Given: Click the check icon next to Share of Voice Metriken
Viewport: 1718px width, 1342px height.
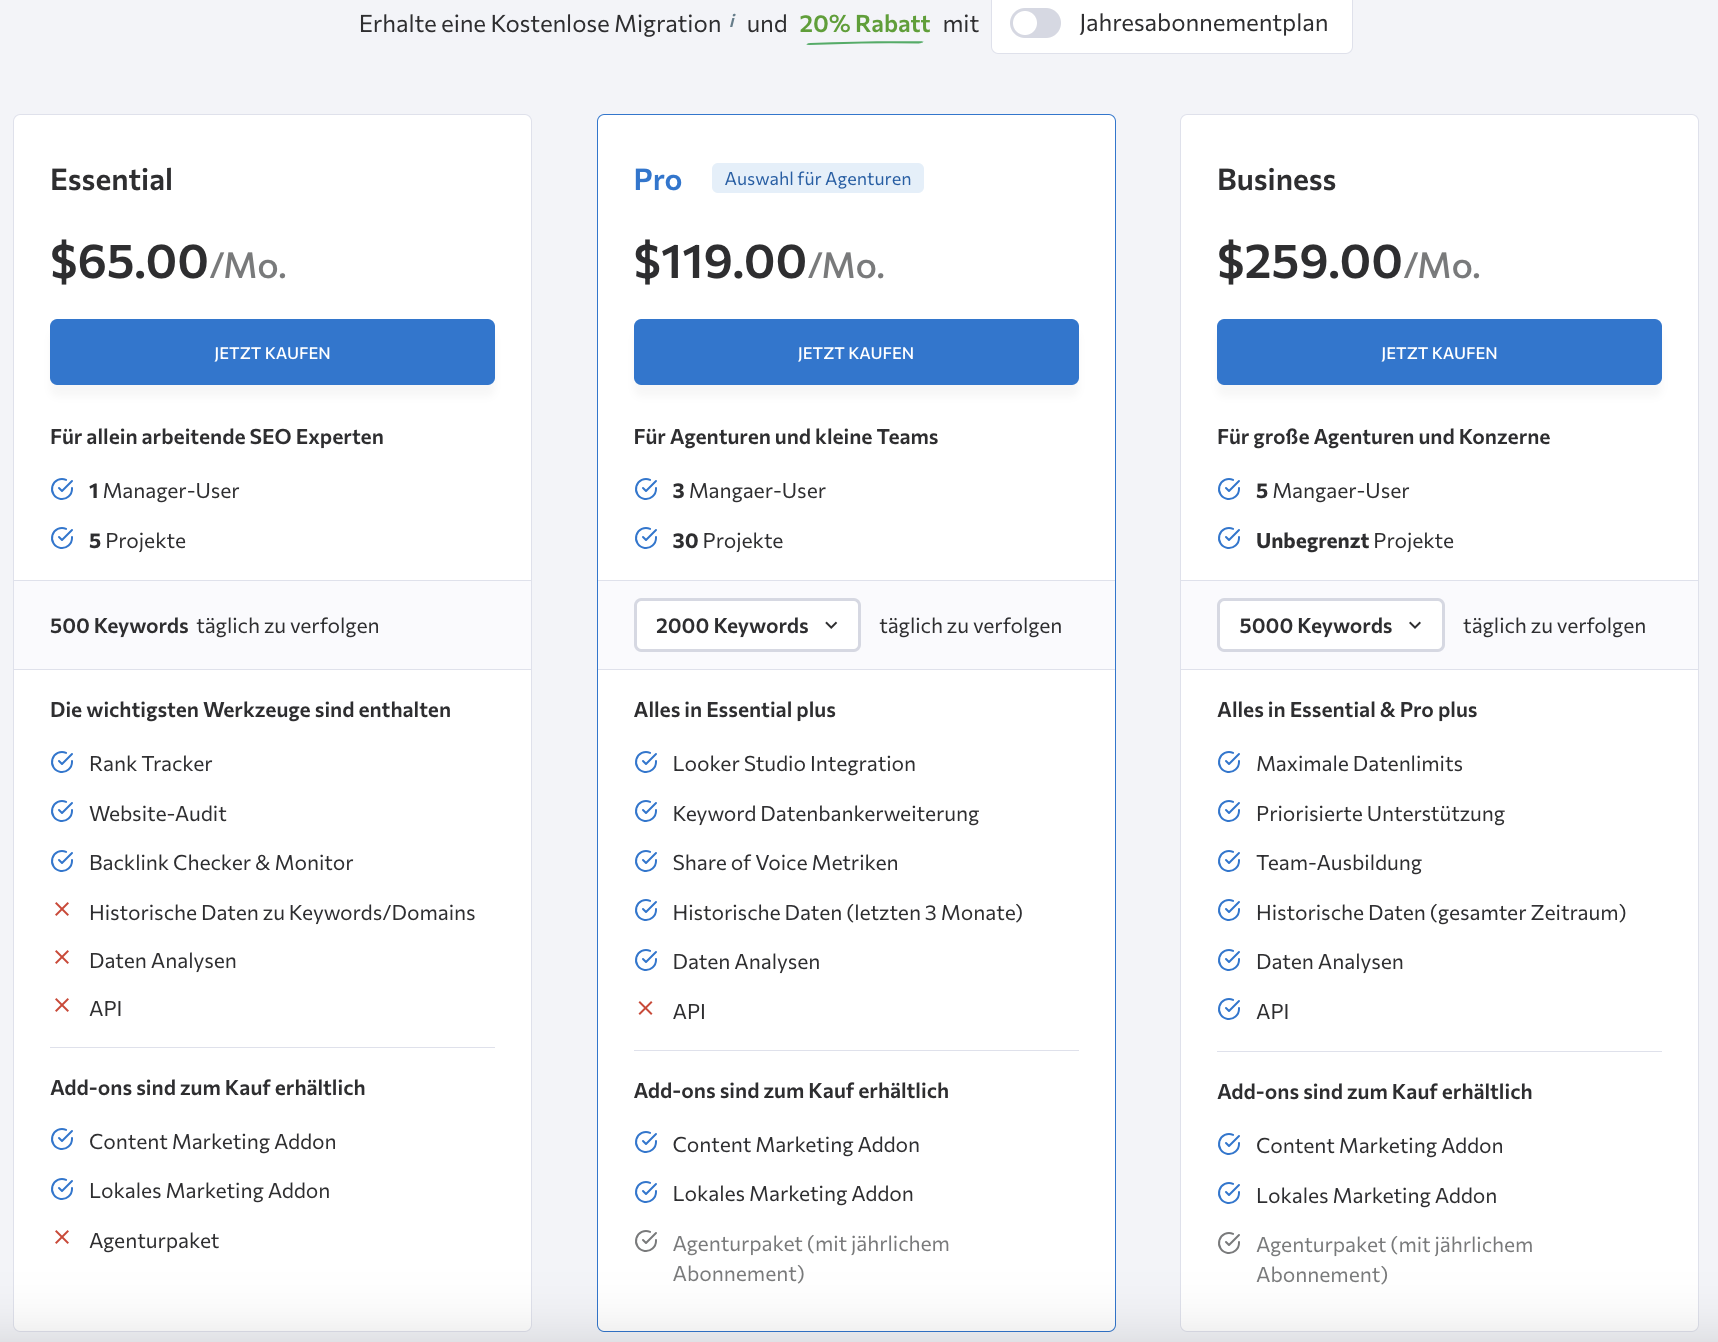Looking at the screenshot, I should pyautogui.click(x=646, y=861).
